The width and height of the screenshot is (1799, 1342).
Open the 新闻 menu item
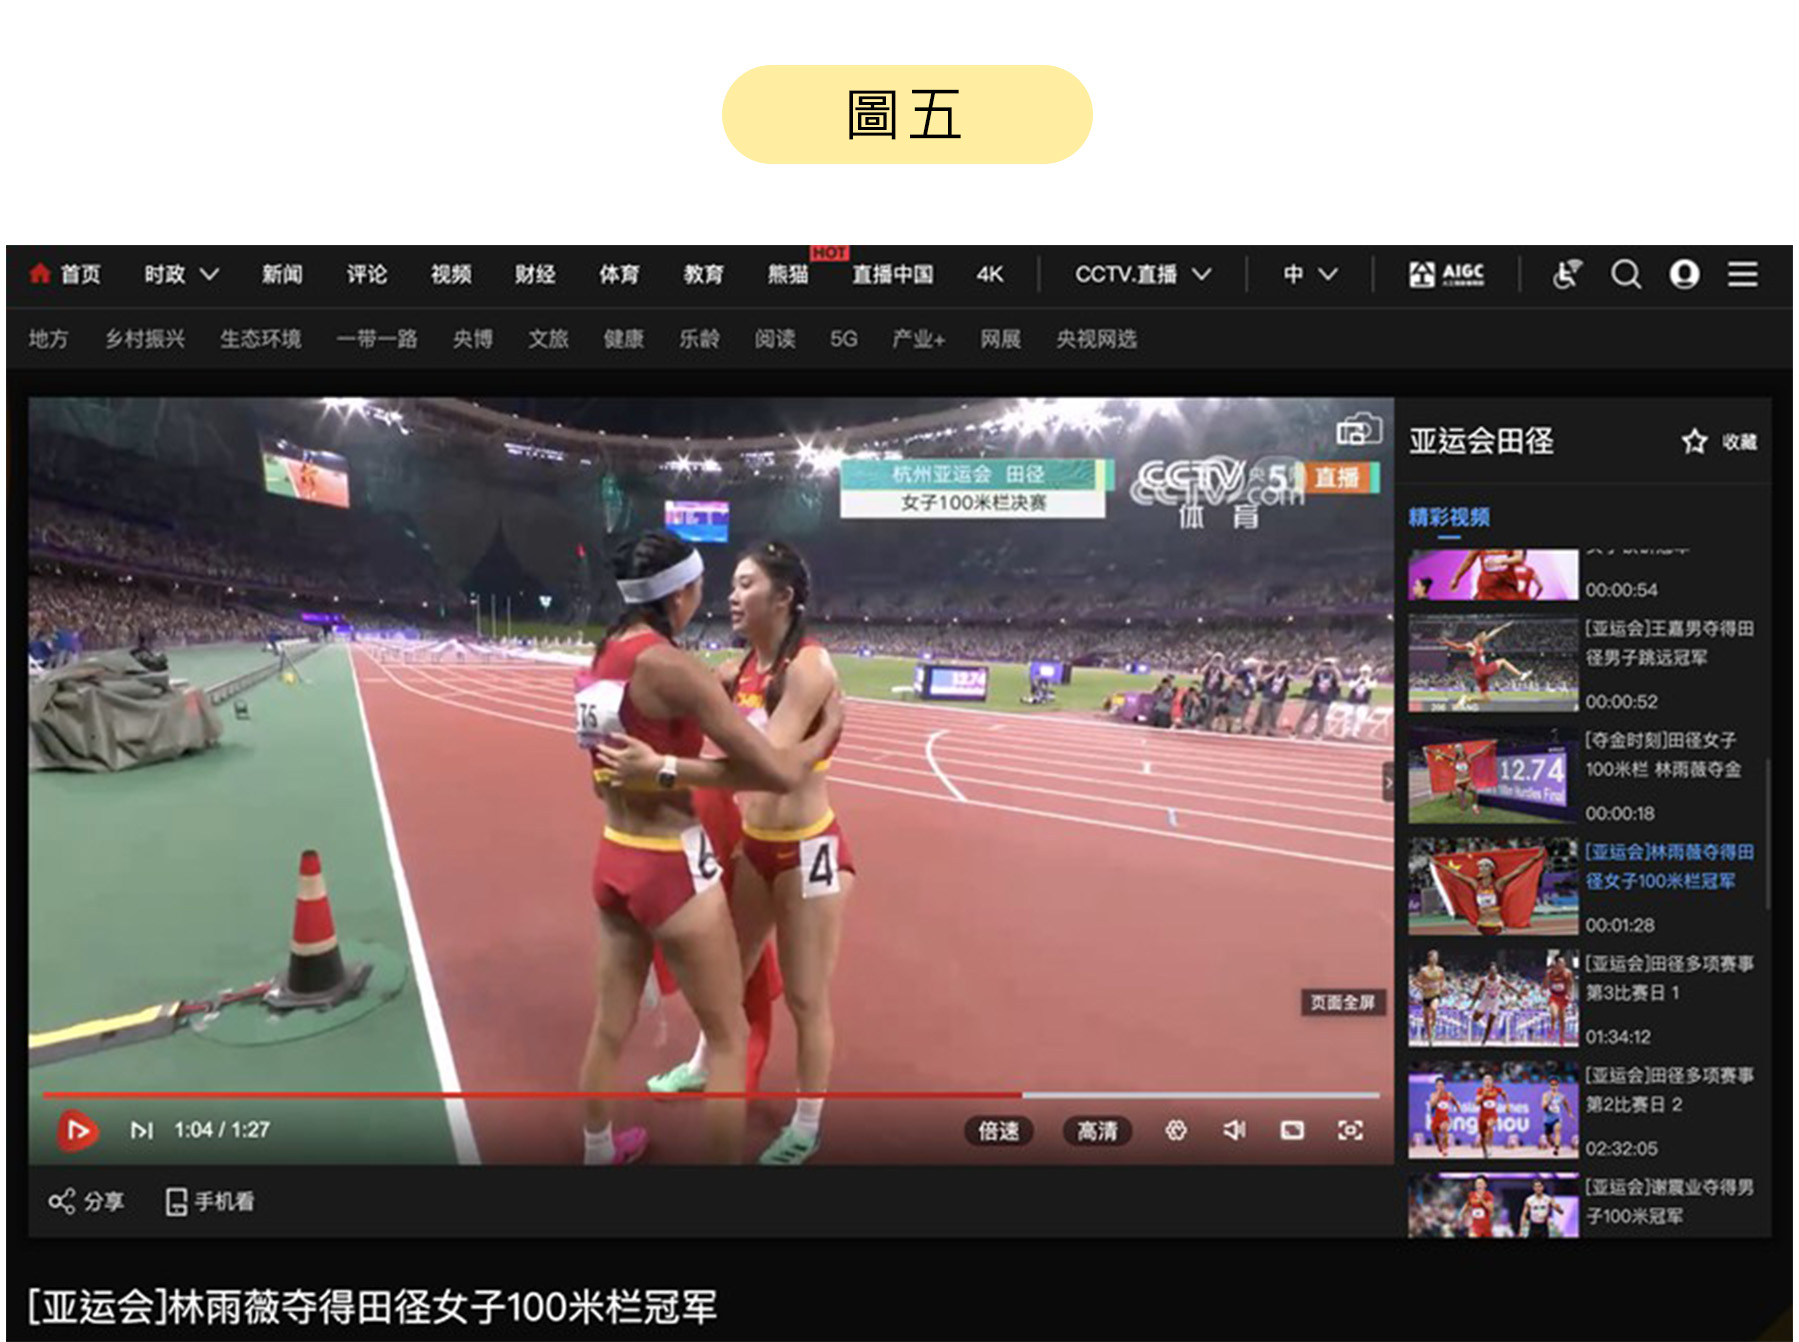coord(282,274)
